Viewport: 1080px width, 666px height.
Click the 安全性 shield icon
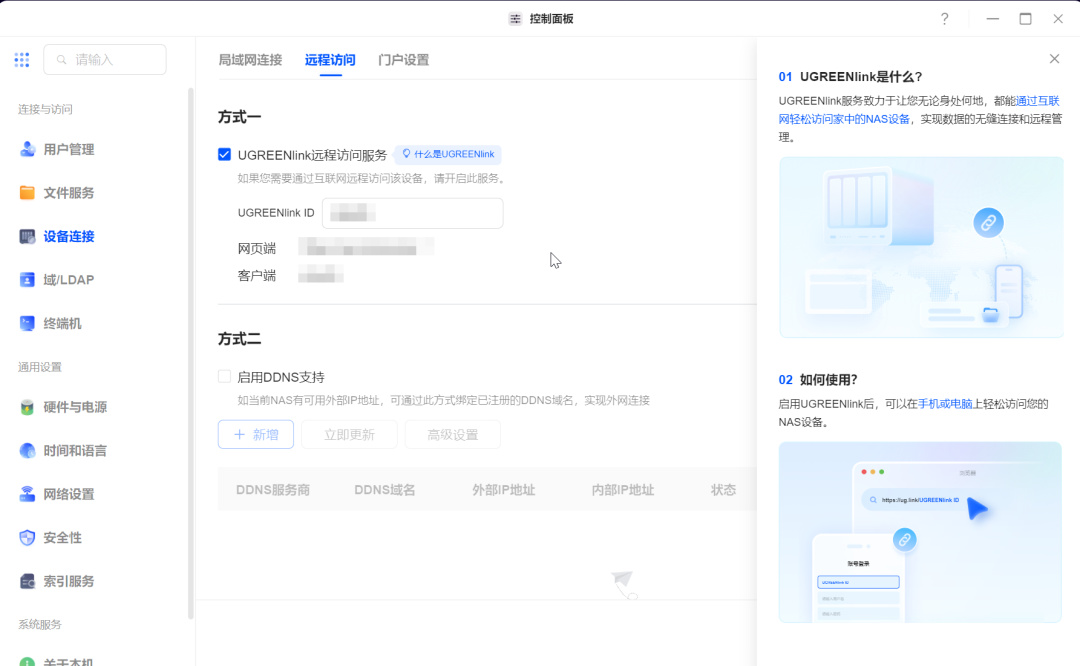click(x=27, y=537)
